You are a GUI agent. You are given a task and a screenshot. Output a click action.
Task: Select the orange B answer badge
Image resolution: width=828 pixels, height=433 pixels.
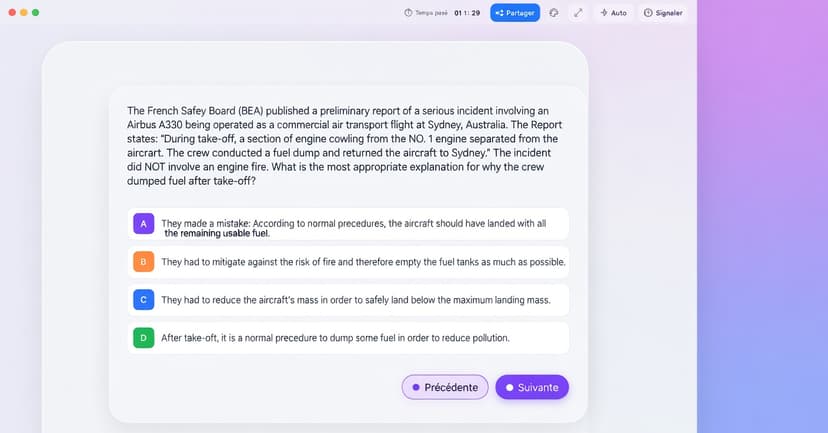tap(143, 262)
